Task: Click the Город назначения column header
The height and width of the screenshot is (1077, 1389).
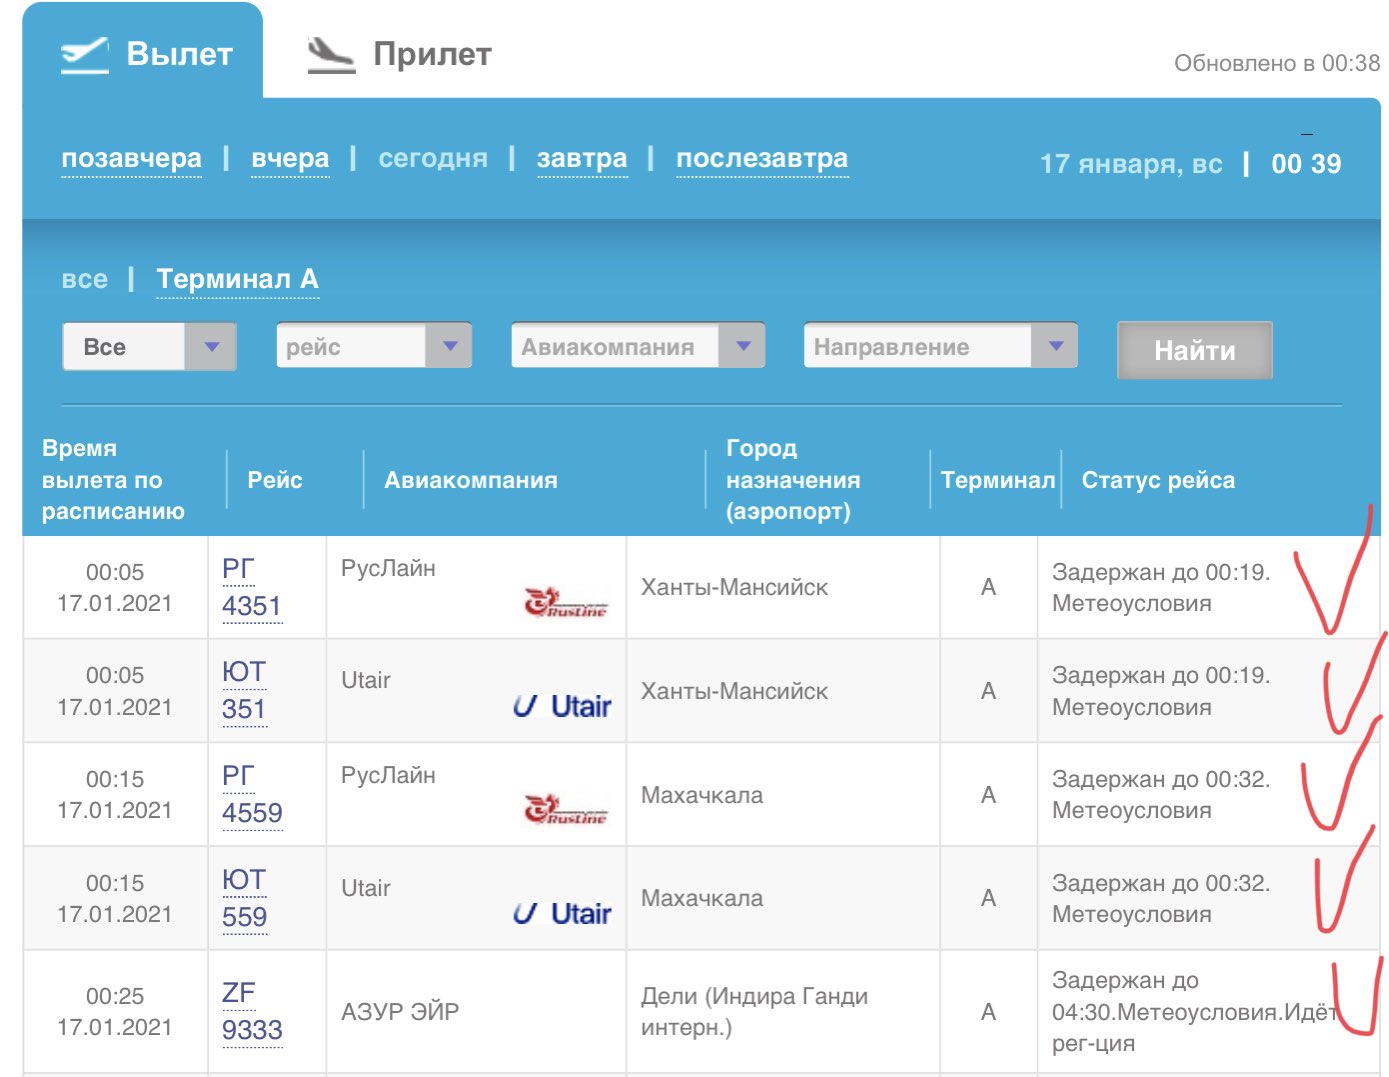Action: tap(793, 480)
